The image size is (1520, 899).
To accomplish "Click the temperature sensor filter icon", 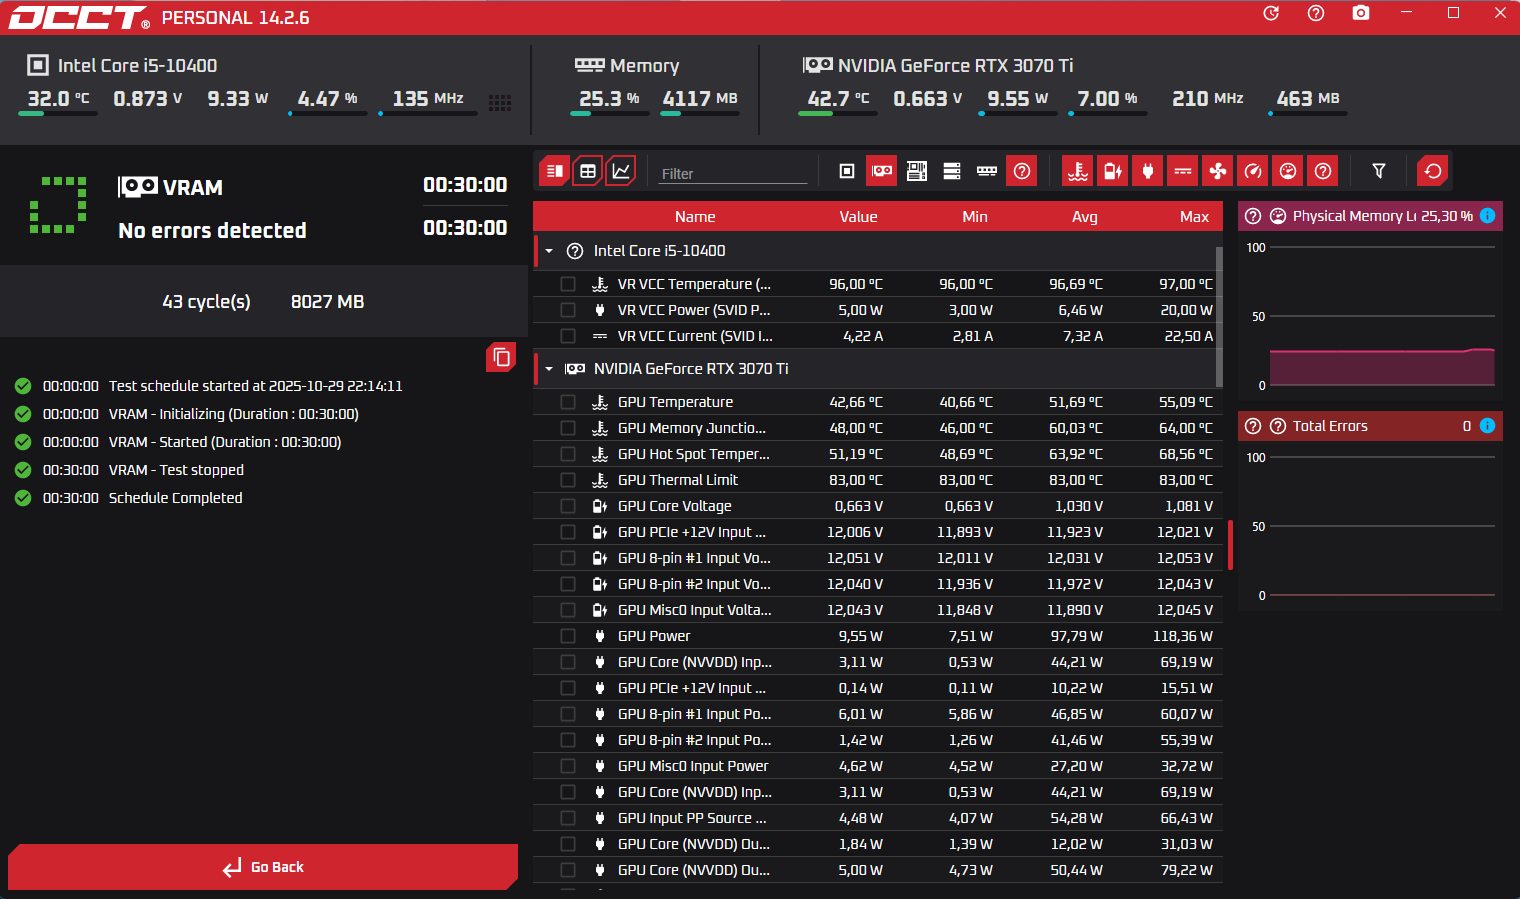I will [x=1077, y=171].
